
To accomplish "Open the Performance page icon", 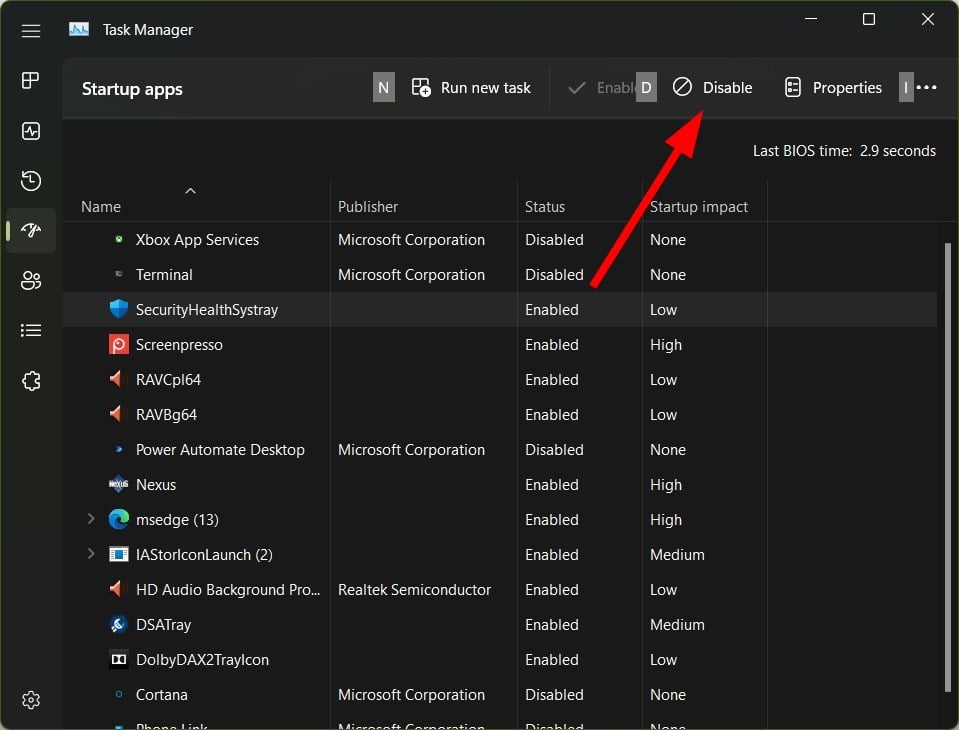I will [31, 131].
